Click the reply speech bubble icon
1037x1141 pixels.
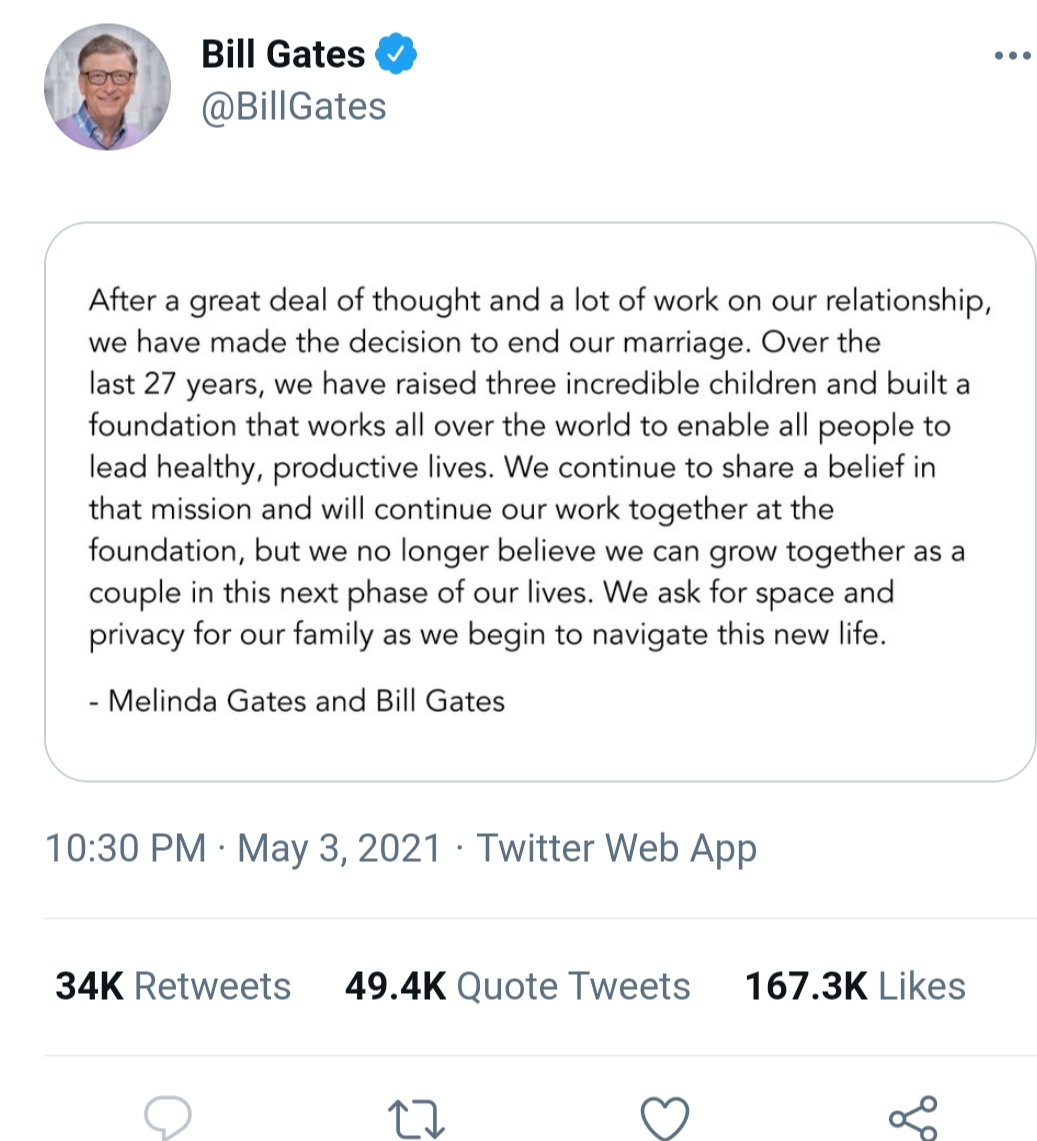(x=167, y=1113)
